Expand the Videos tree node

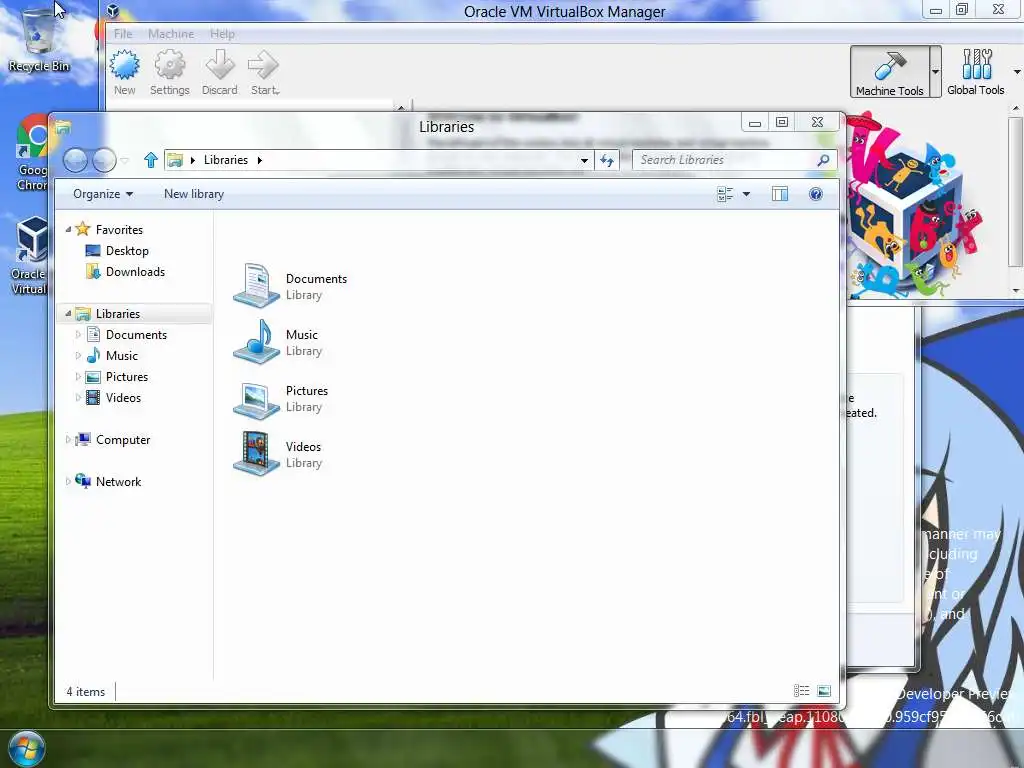tap(78, 398)
